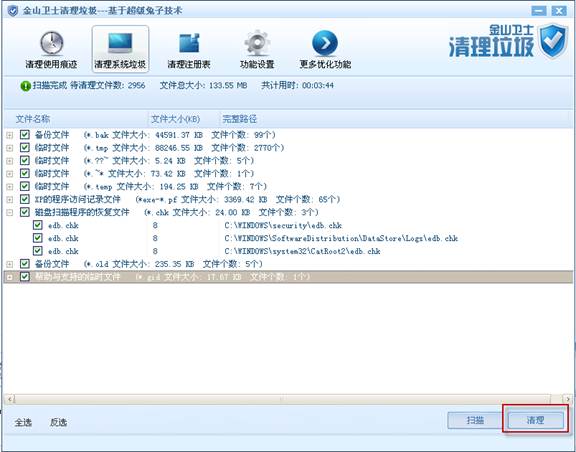Viewport: 576px width, 452px height.
Task: Select path ending DataStore\Logs\edb.chk
Action: tap(341, 238)
